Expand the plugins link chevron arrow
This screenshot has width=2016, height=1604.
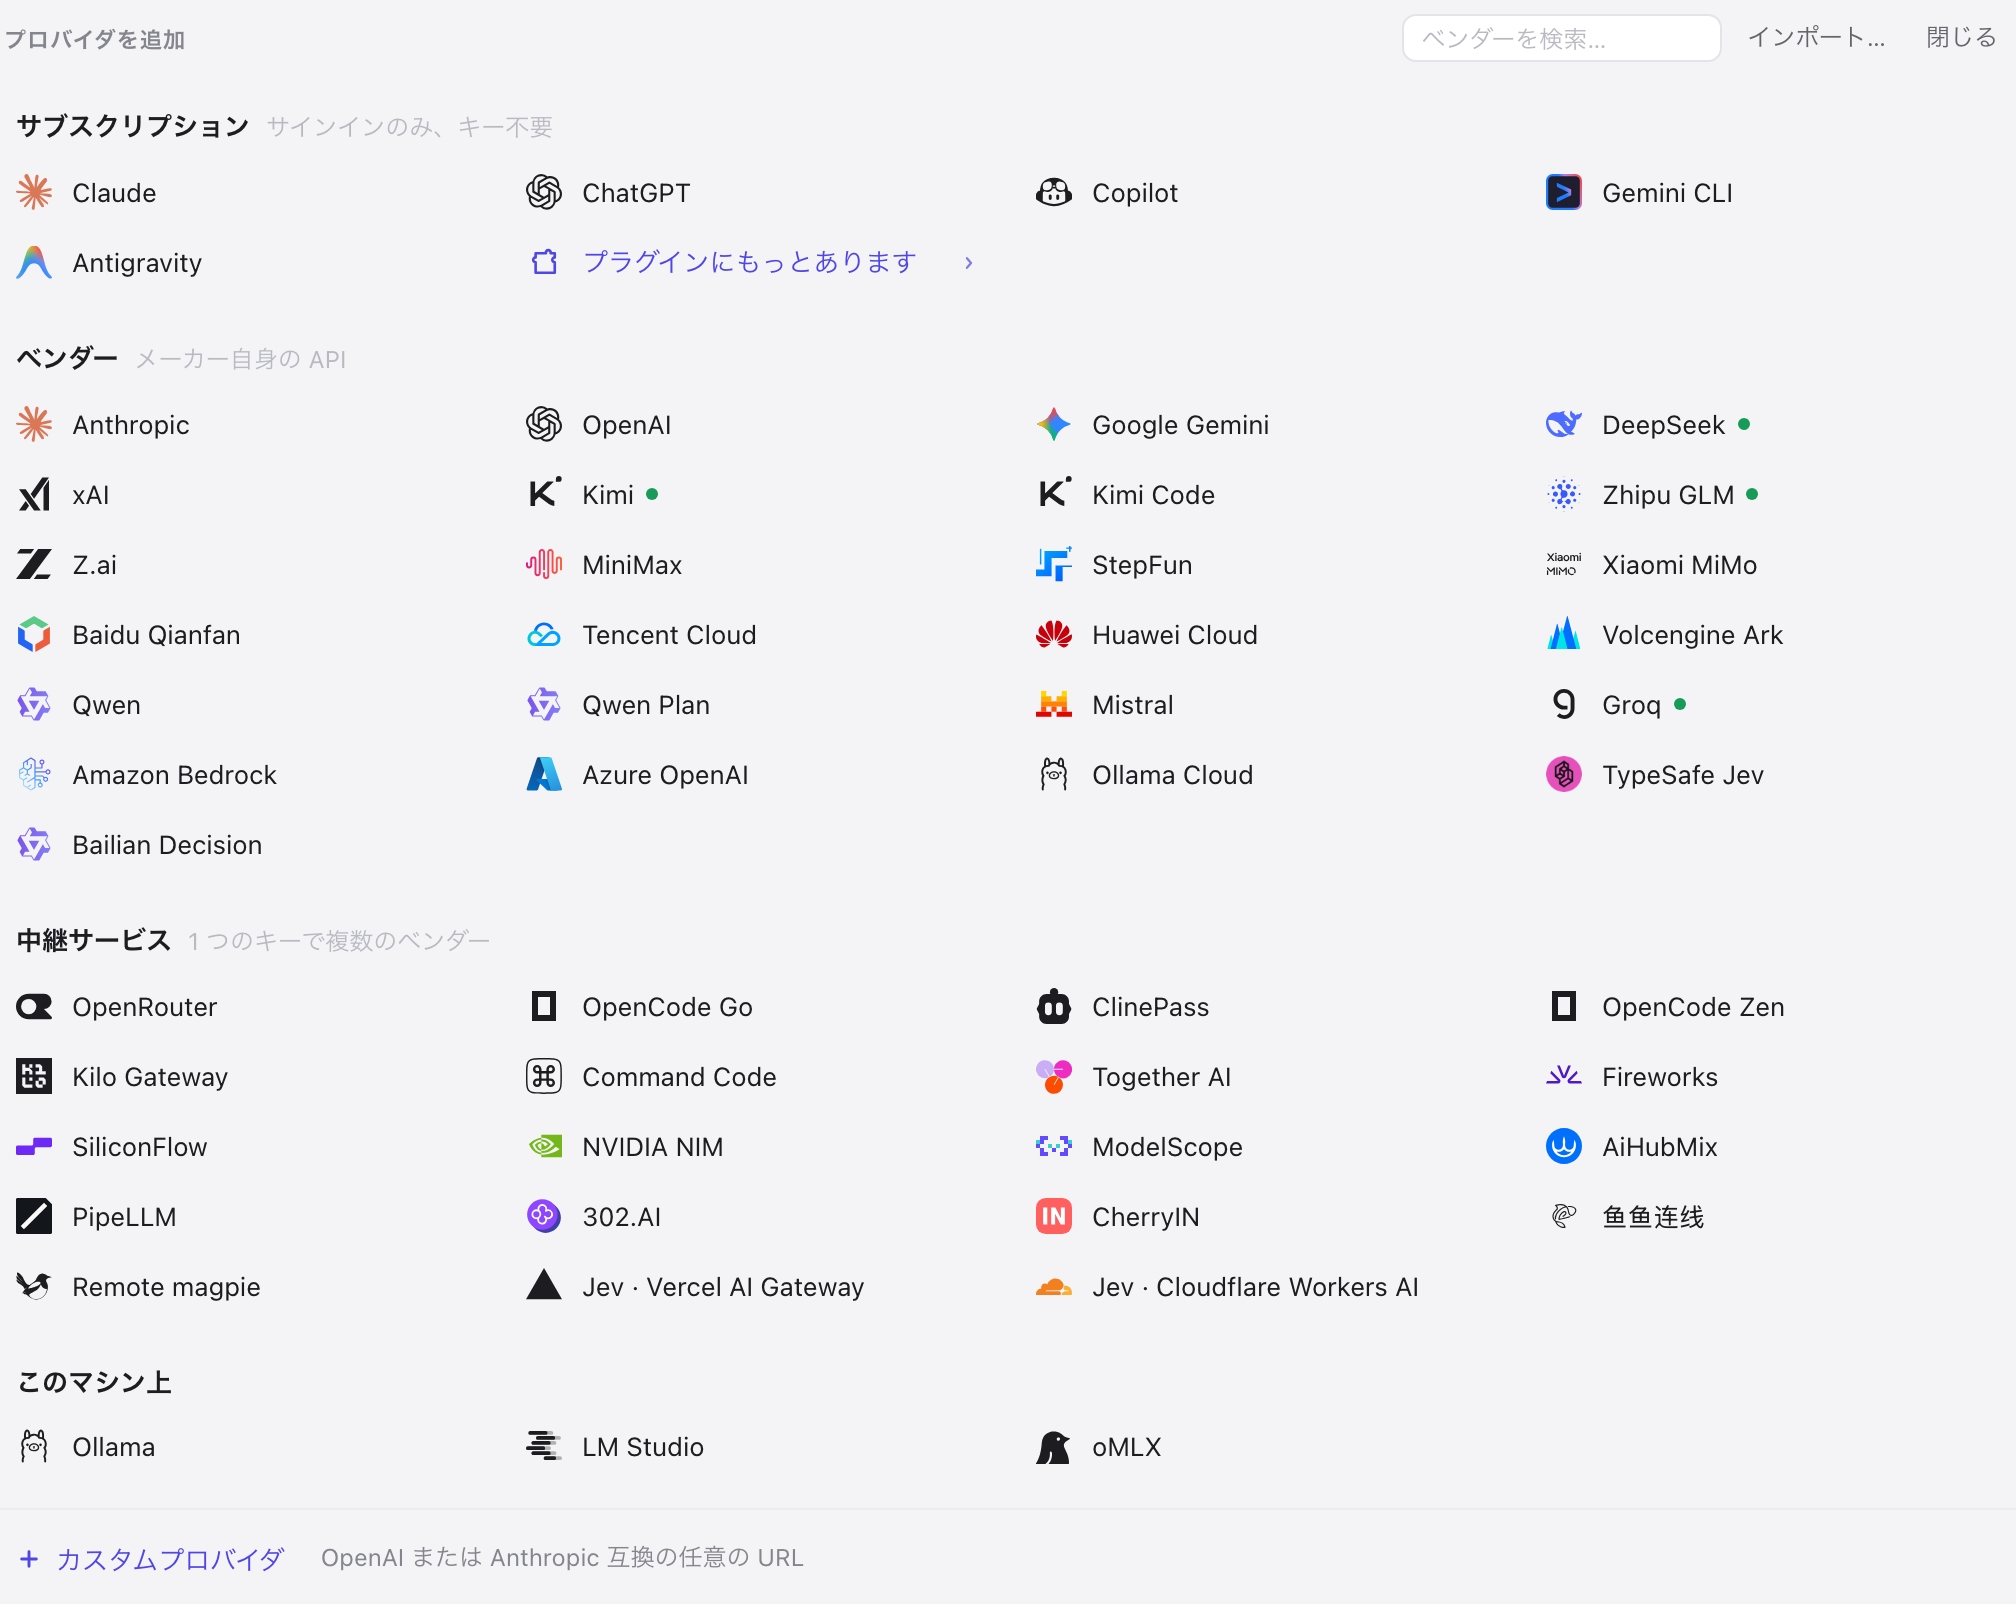[968, 263]
